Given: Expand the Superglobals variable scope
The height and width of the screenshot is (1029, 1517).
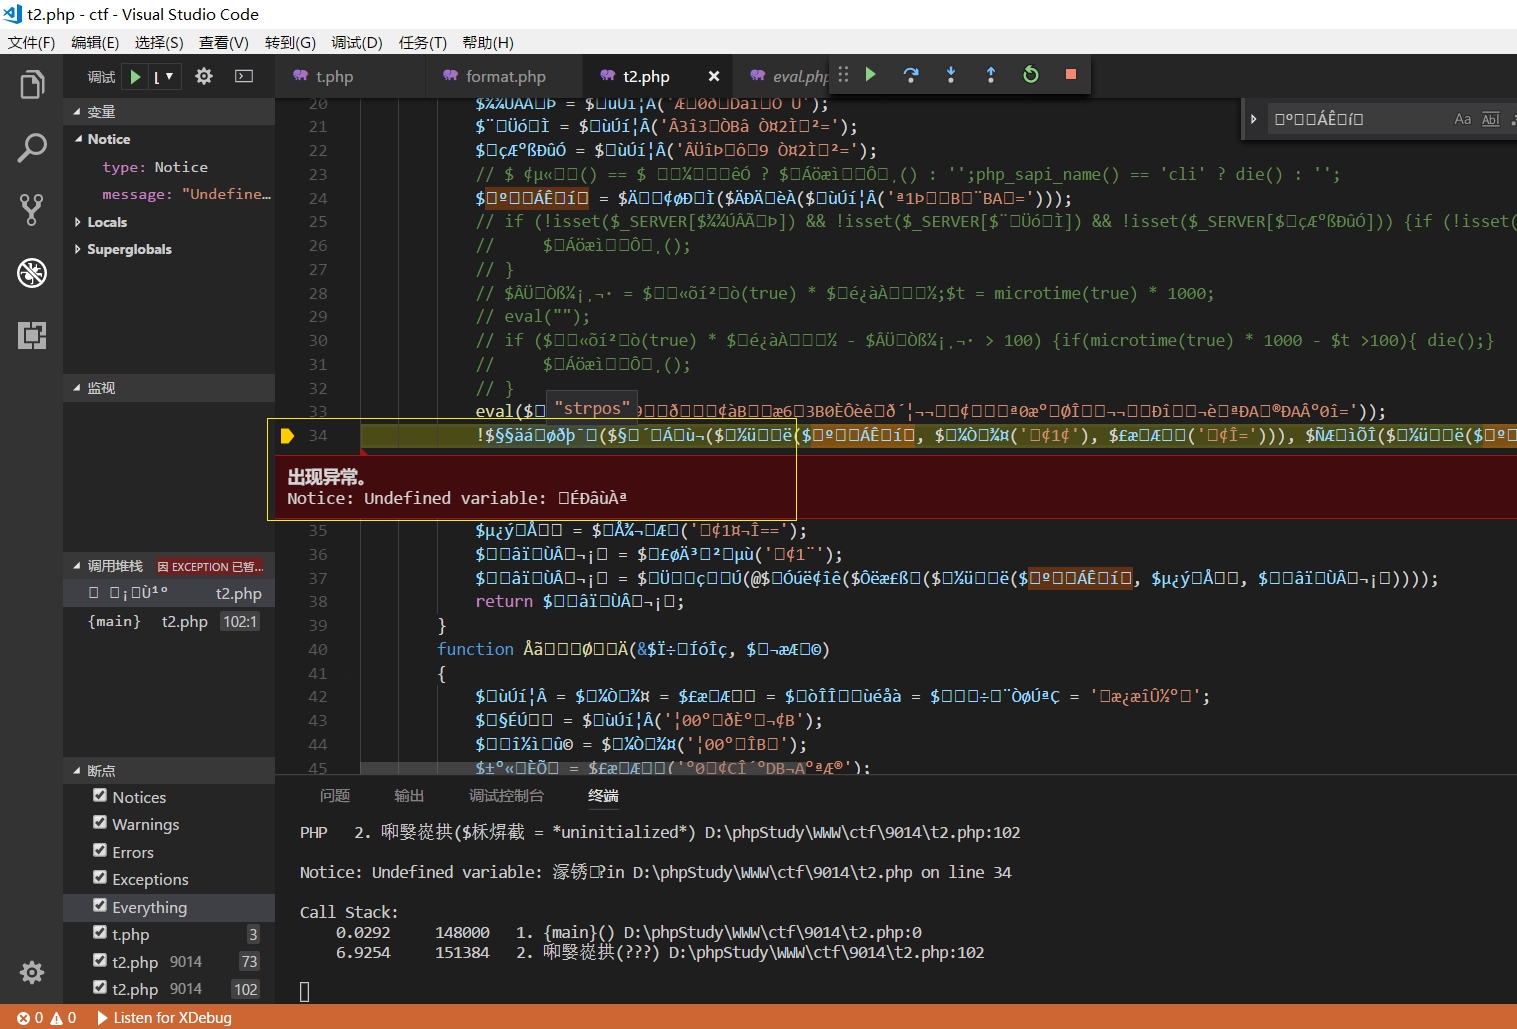Looking at the screenshot, I should click(78, 249).
